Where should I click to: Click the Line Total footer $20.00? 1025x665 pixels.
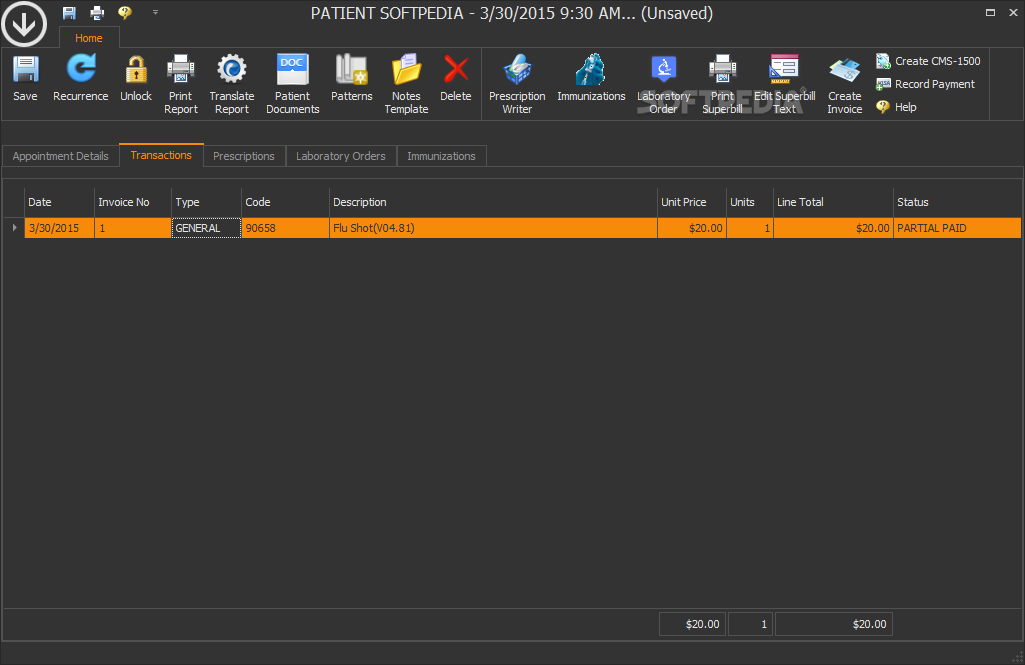click(x=833, y=624)
